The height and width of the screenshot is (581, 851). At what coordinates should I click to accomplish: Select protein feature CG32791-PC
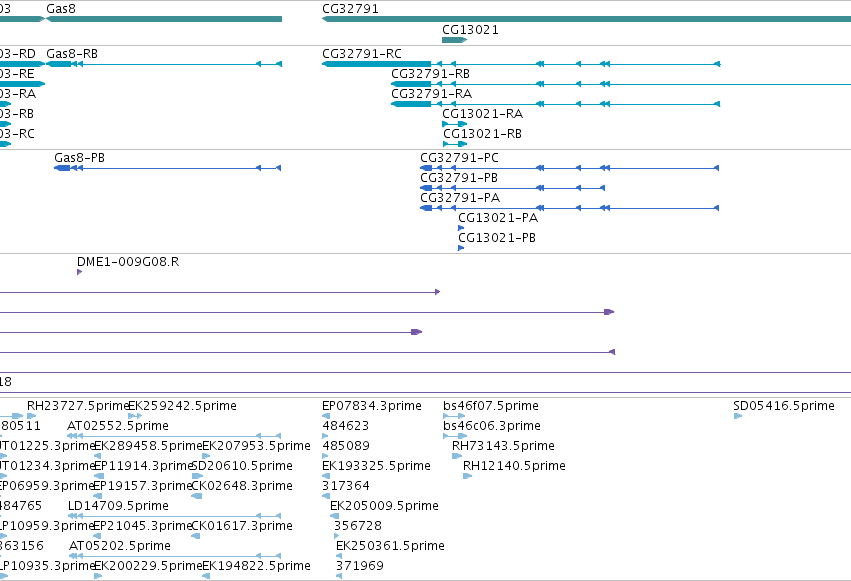pyautogui.click(x=569, y=168)
